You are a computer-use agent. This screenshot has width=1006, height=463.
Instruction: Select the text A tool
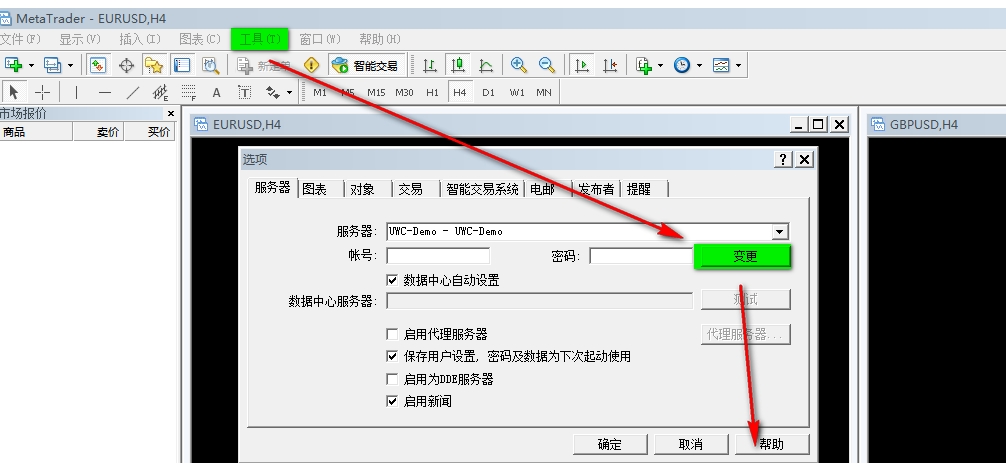[217, 92]
